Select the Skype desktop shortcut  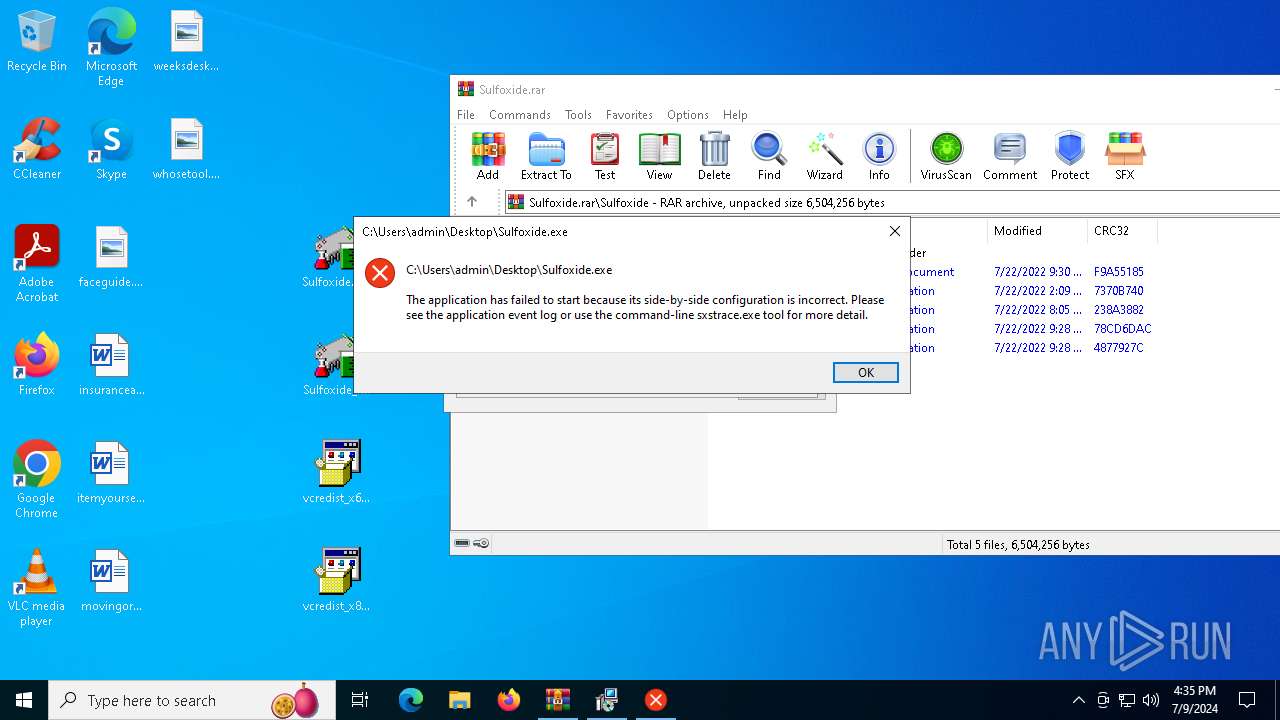pyautogui.click(x=111, y=149)
